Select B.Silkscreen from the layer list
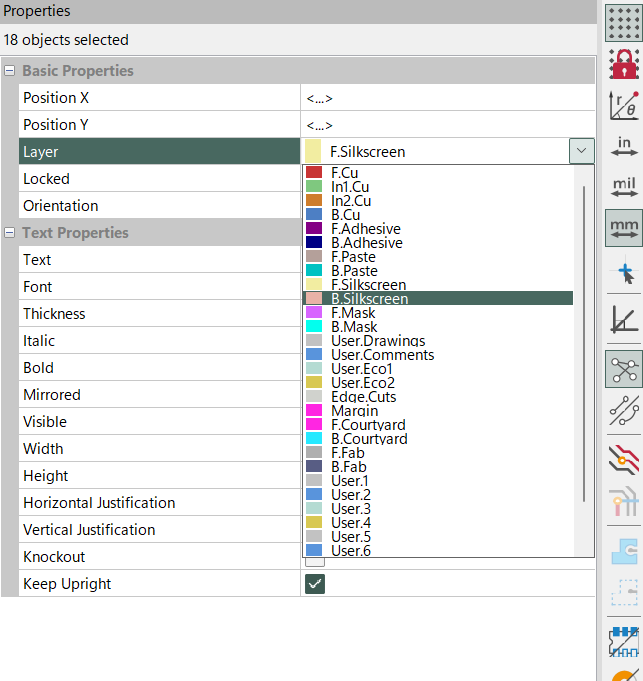The width and height of the screenshot is (643, 681). [x=369, y=298]
